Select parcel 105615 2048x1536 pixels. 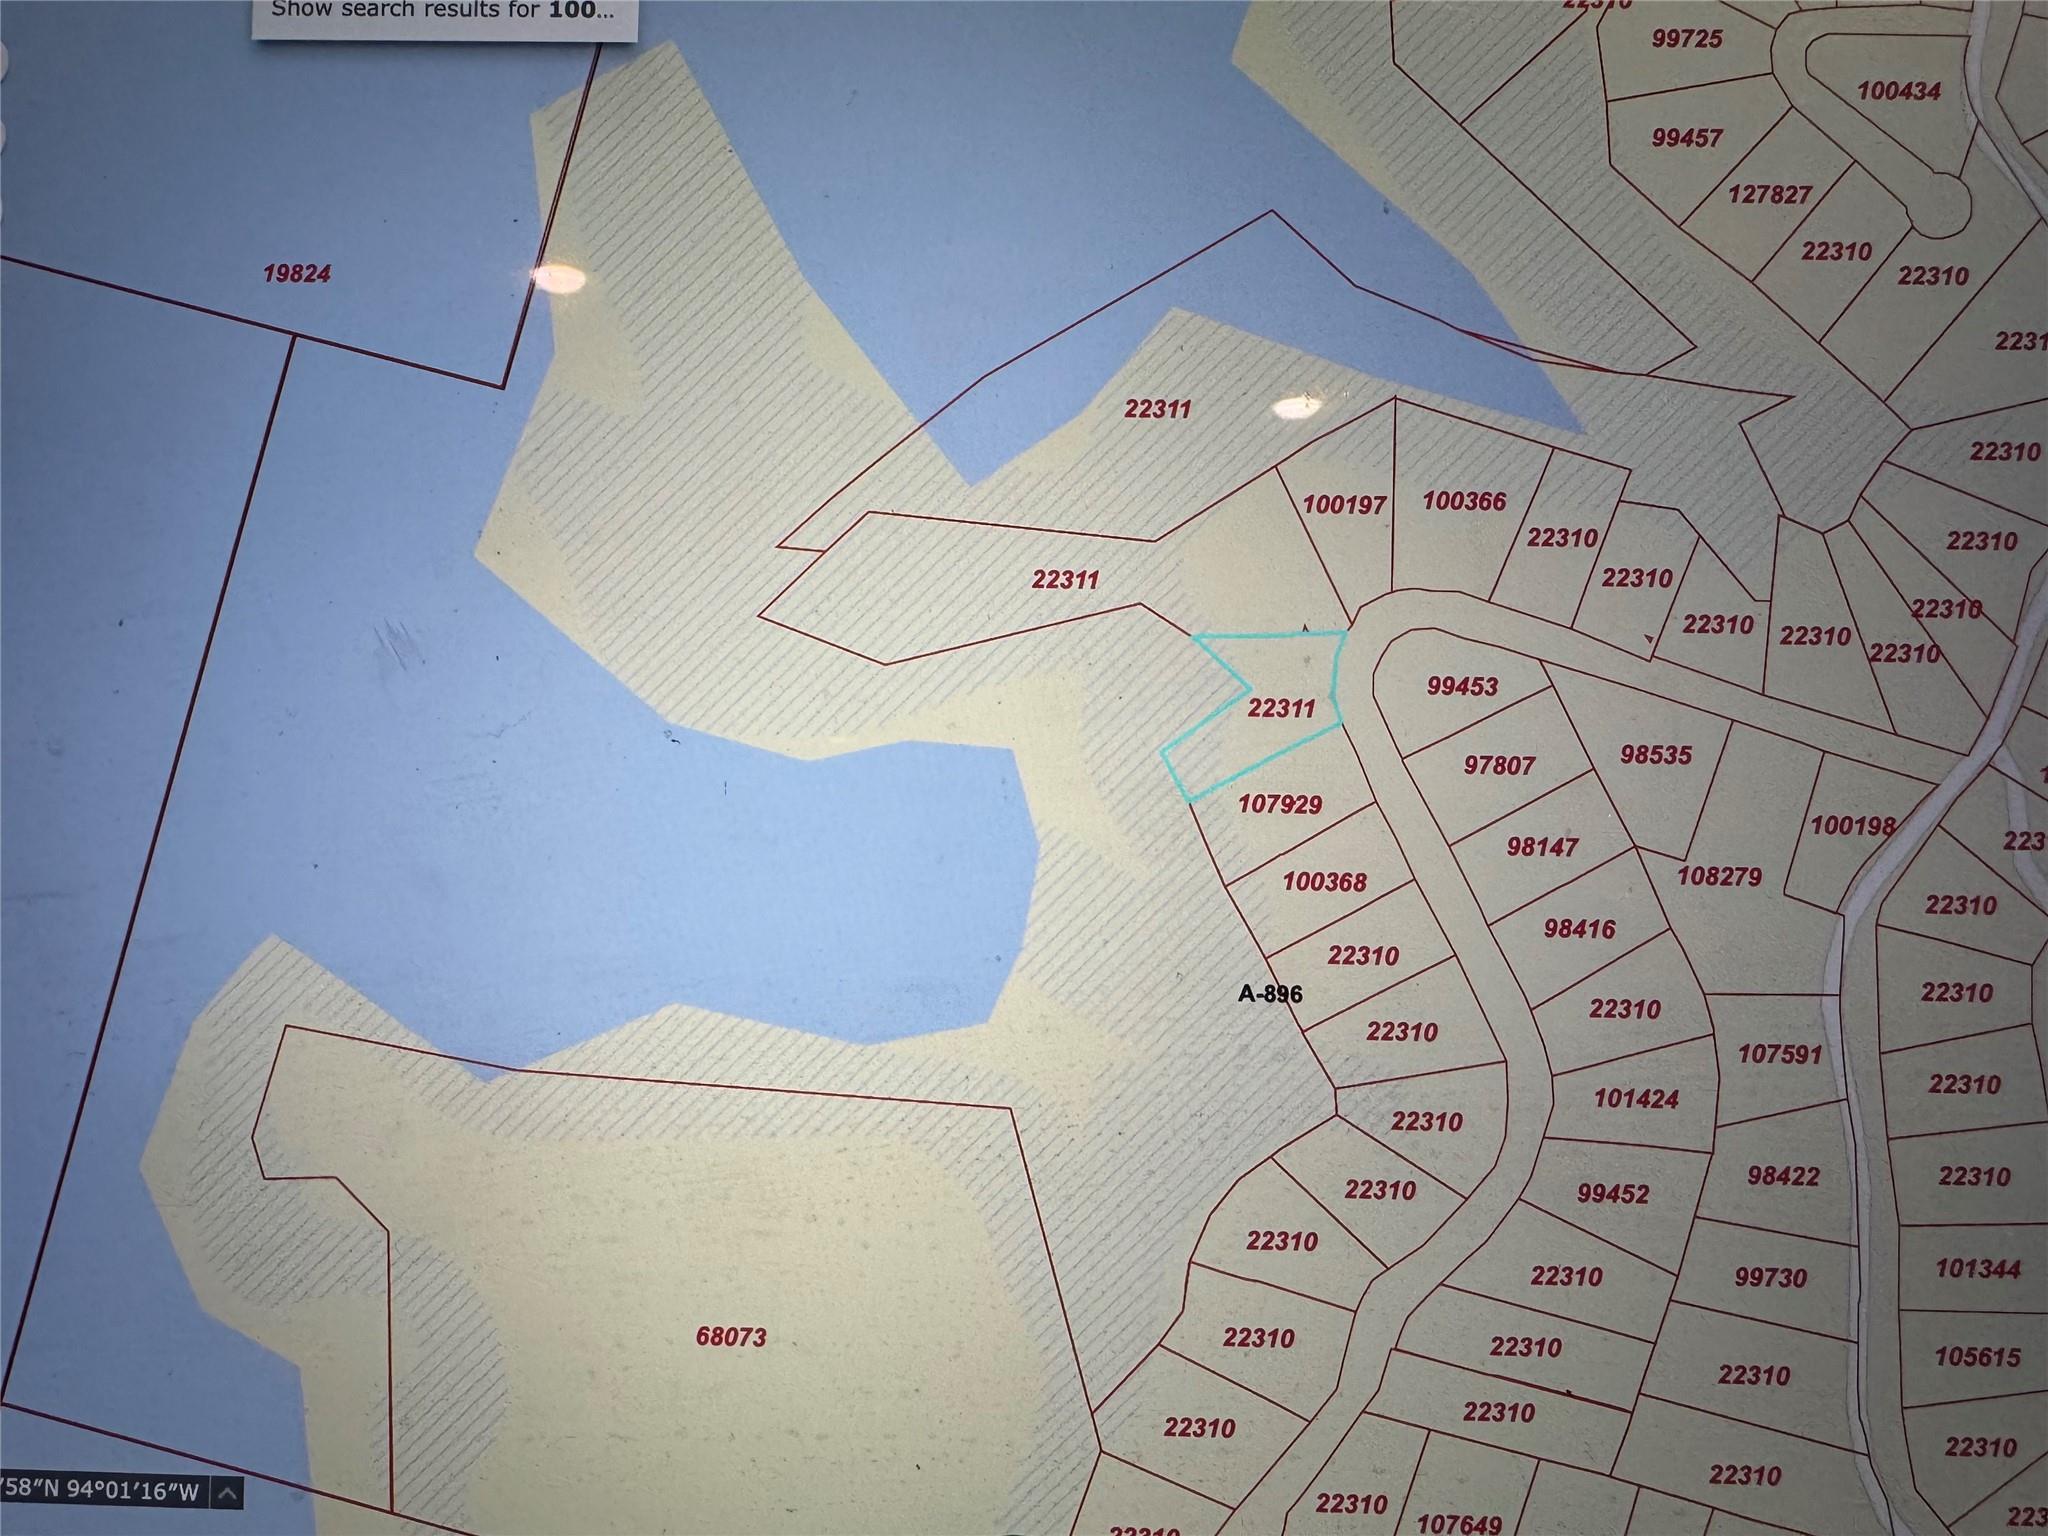[x=1977, y=1357]
